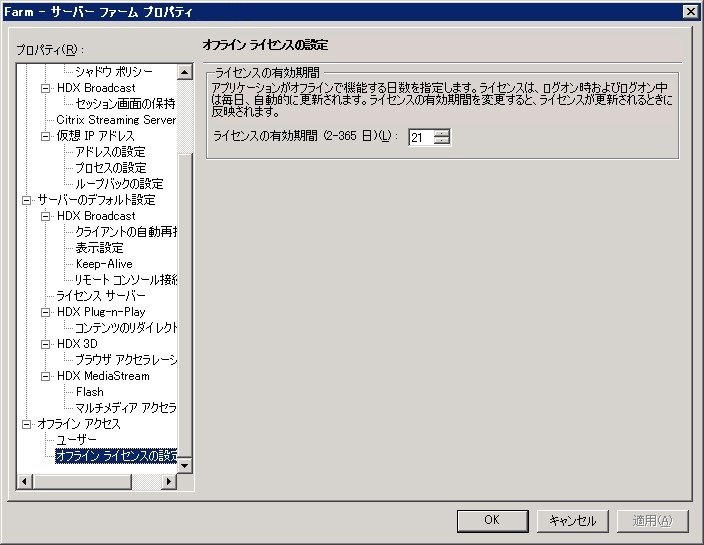
Task: Collapse the オフライン アクセス tree node
Action: point(27,424)
